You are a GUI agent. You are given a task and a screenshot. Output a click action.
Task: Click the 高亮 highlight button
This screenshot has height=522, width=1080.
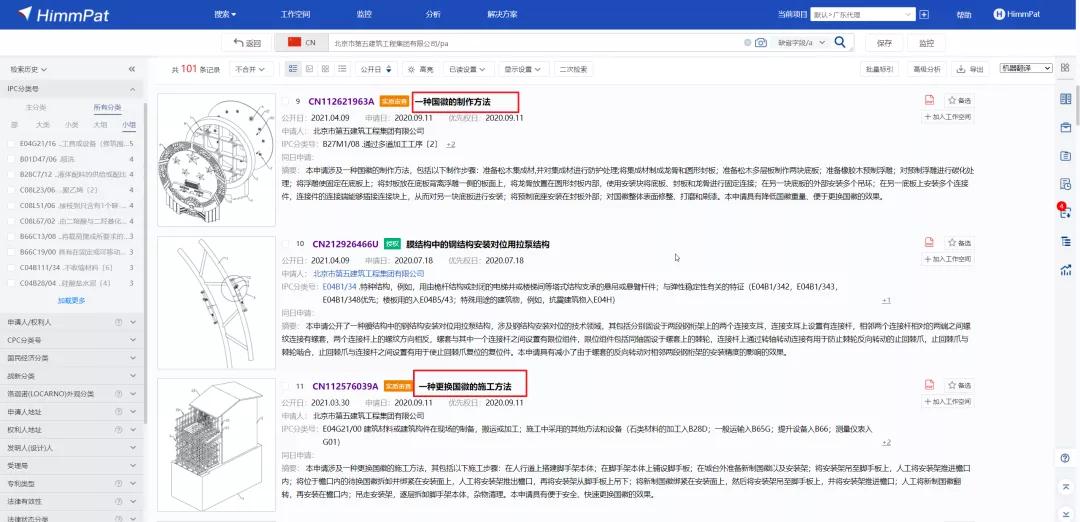tap(421, 69)
